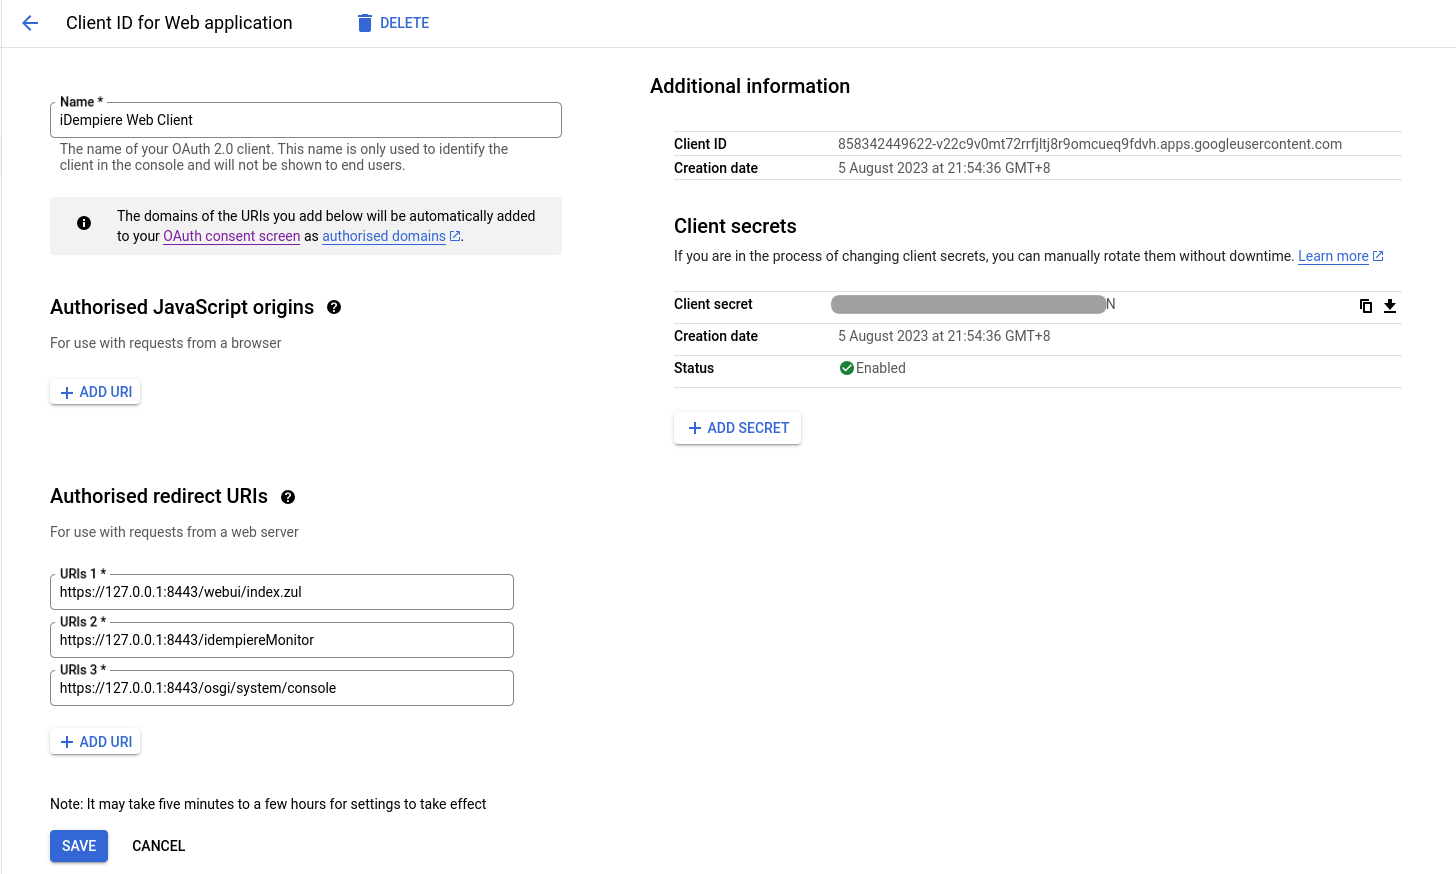
Task: Save the OAuth client settings
Action: coord(79,846)
